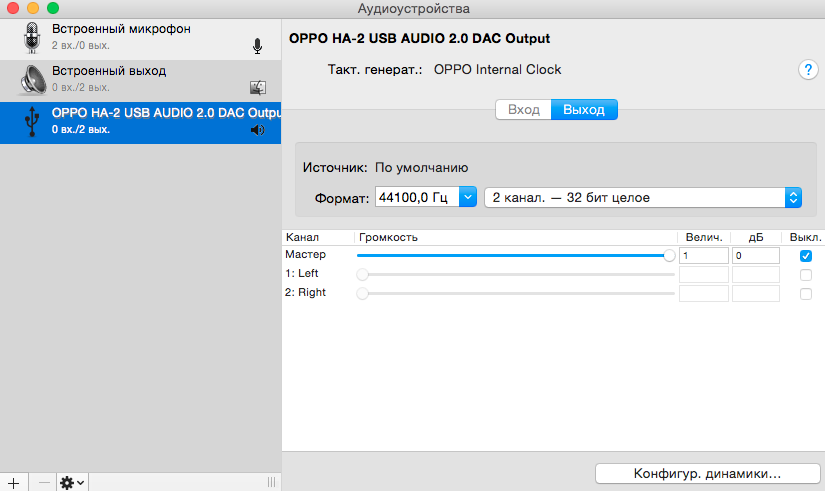Select the Встроенный выход device
The height and width of the screenshot is (491, 825).
tap(140, 81)
